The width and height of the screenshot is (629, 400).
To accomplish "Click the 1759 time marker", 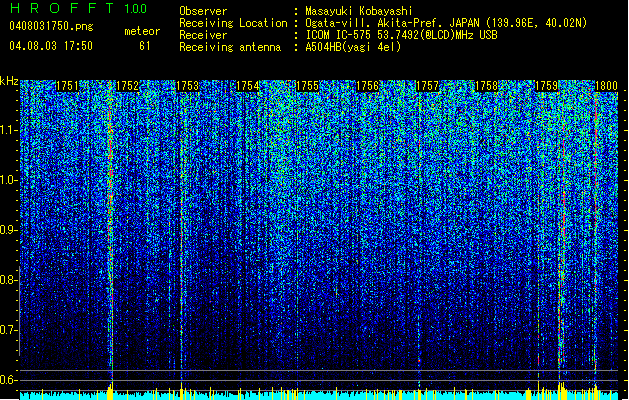I will (547, 86).
